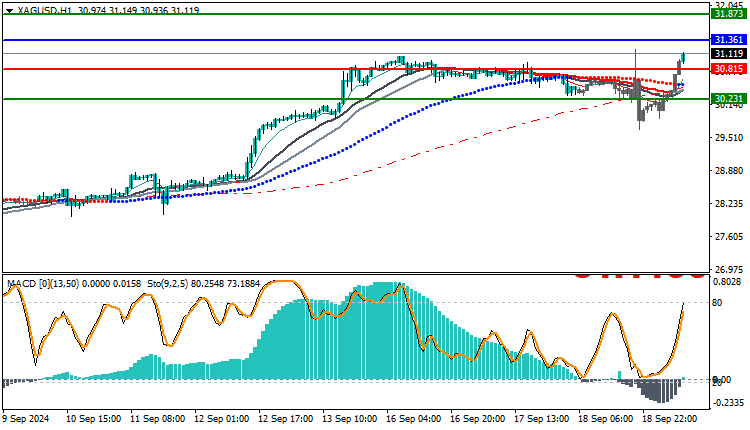This screenshot has height=430, width=750.
Task: Click the 10 Sep 15:00 time label
Action: coord(93,419)
